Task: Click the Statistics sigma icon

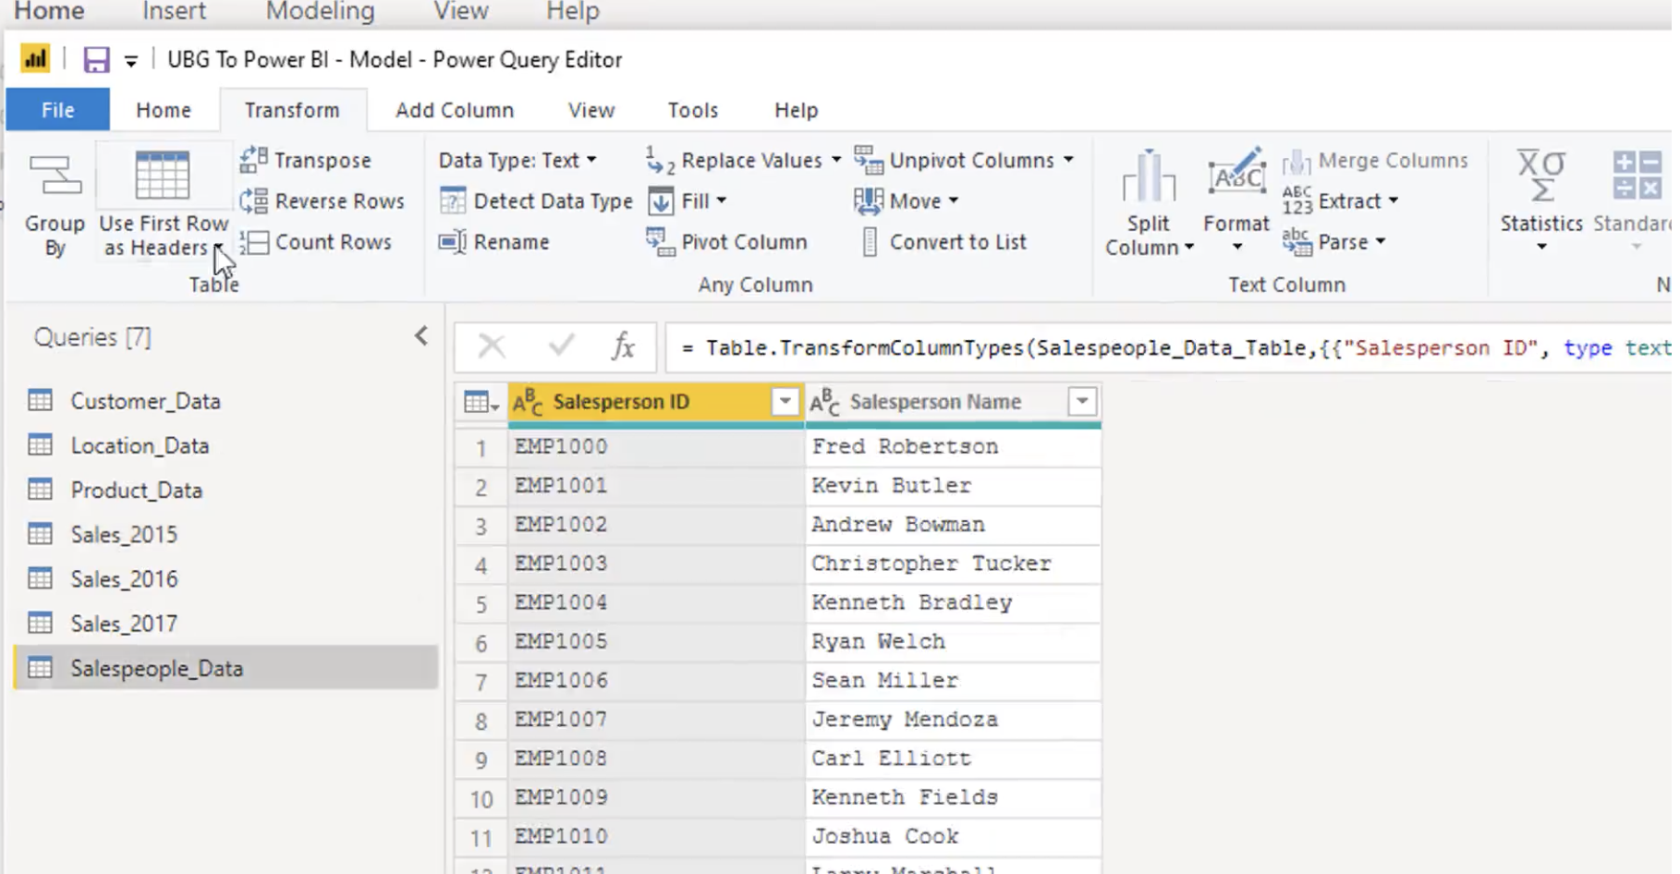Action: point(1541,176)
